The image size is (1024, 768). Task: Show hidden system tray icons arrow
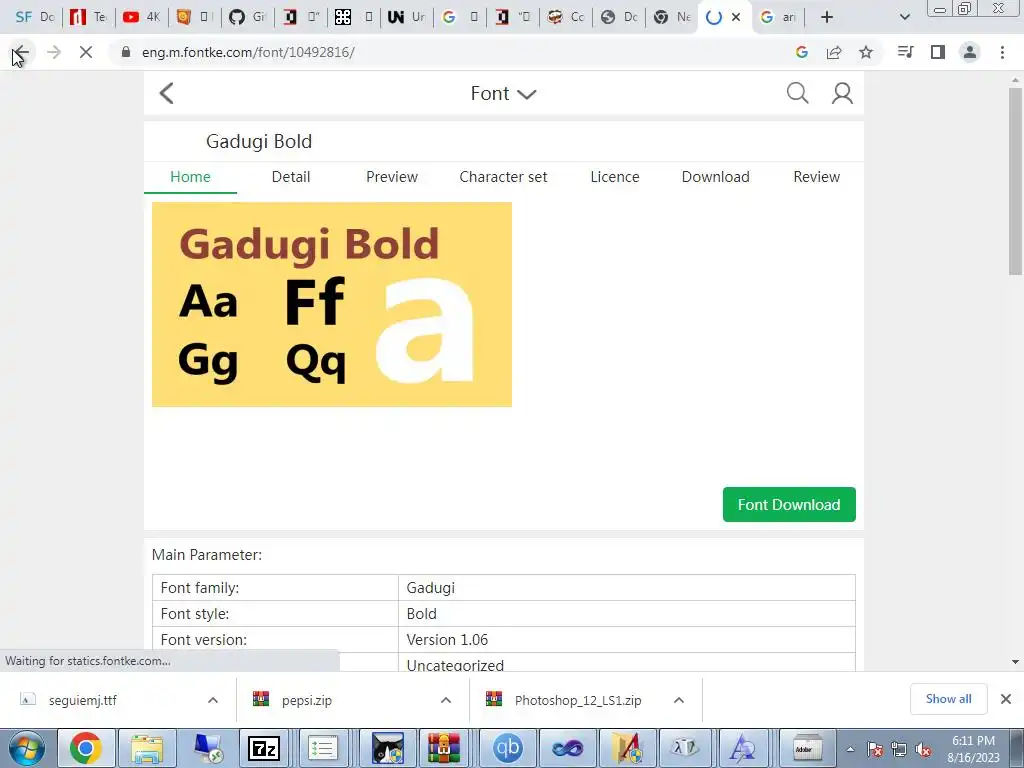point(850,749)
